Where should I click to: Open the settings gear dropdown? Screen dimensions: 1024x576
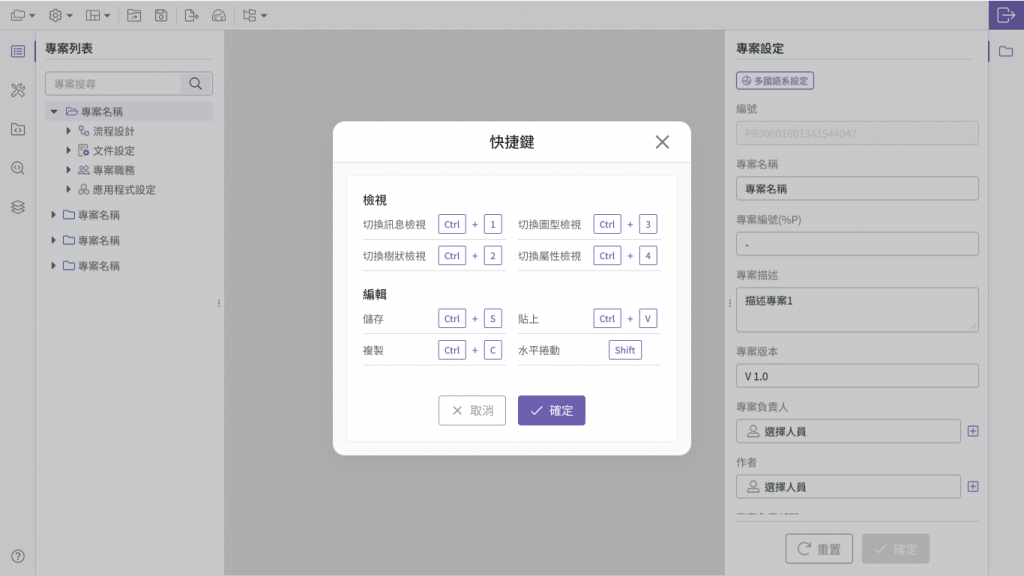click(61, 15)
